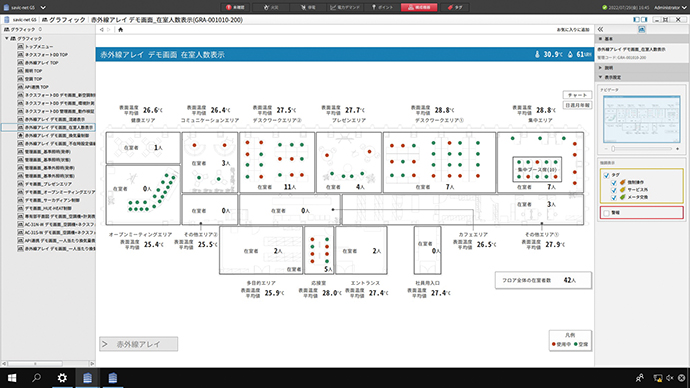
Task: Click the チャート button
Action: [577, 95]
